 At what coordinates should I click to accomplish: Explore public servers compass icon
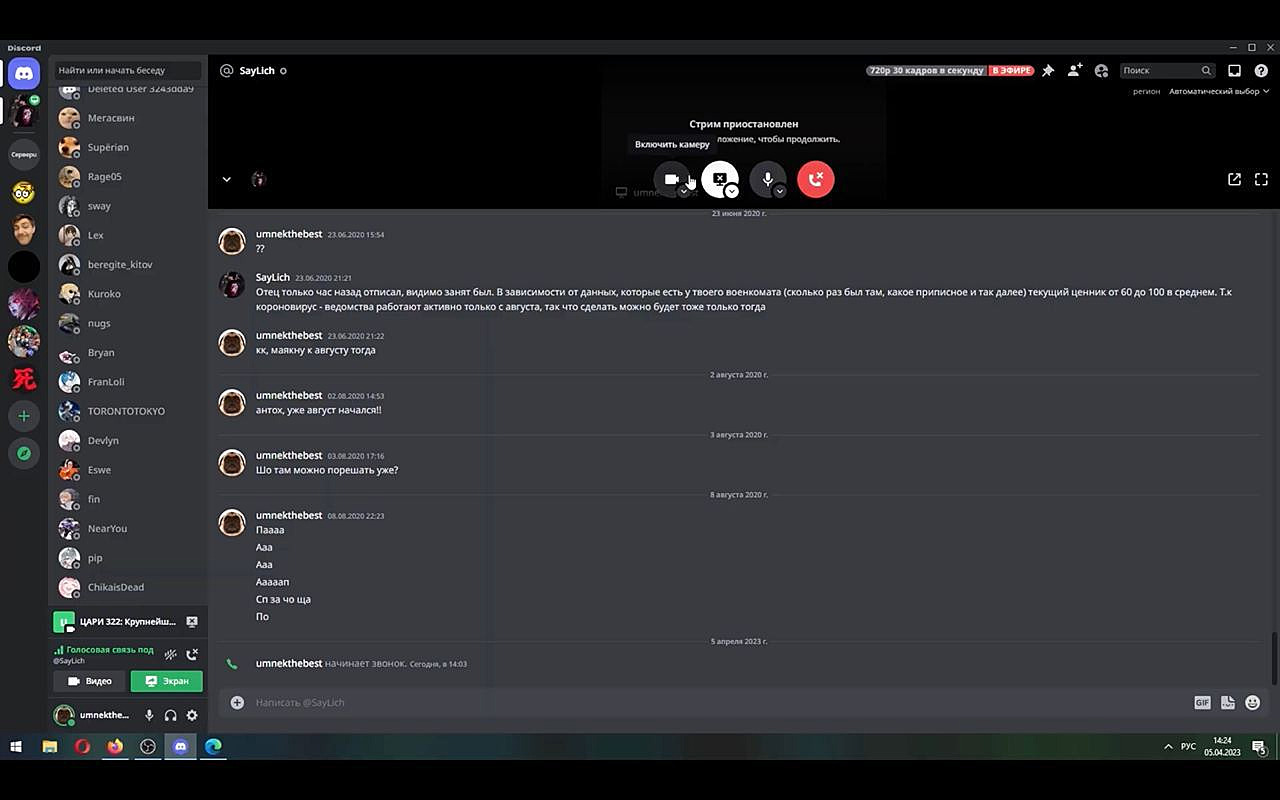[24, 454]
